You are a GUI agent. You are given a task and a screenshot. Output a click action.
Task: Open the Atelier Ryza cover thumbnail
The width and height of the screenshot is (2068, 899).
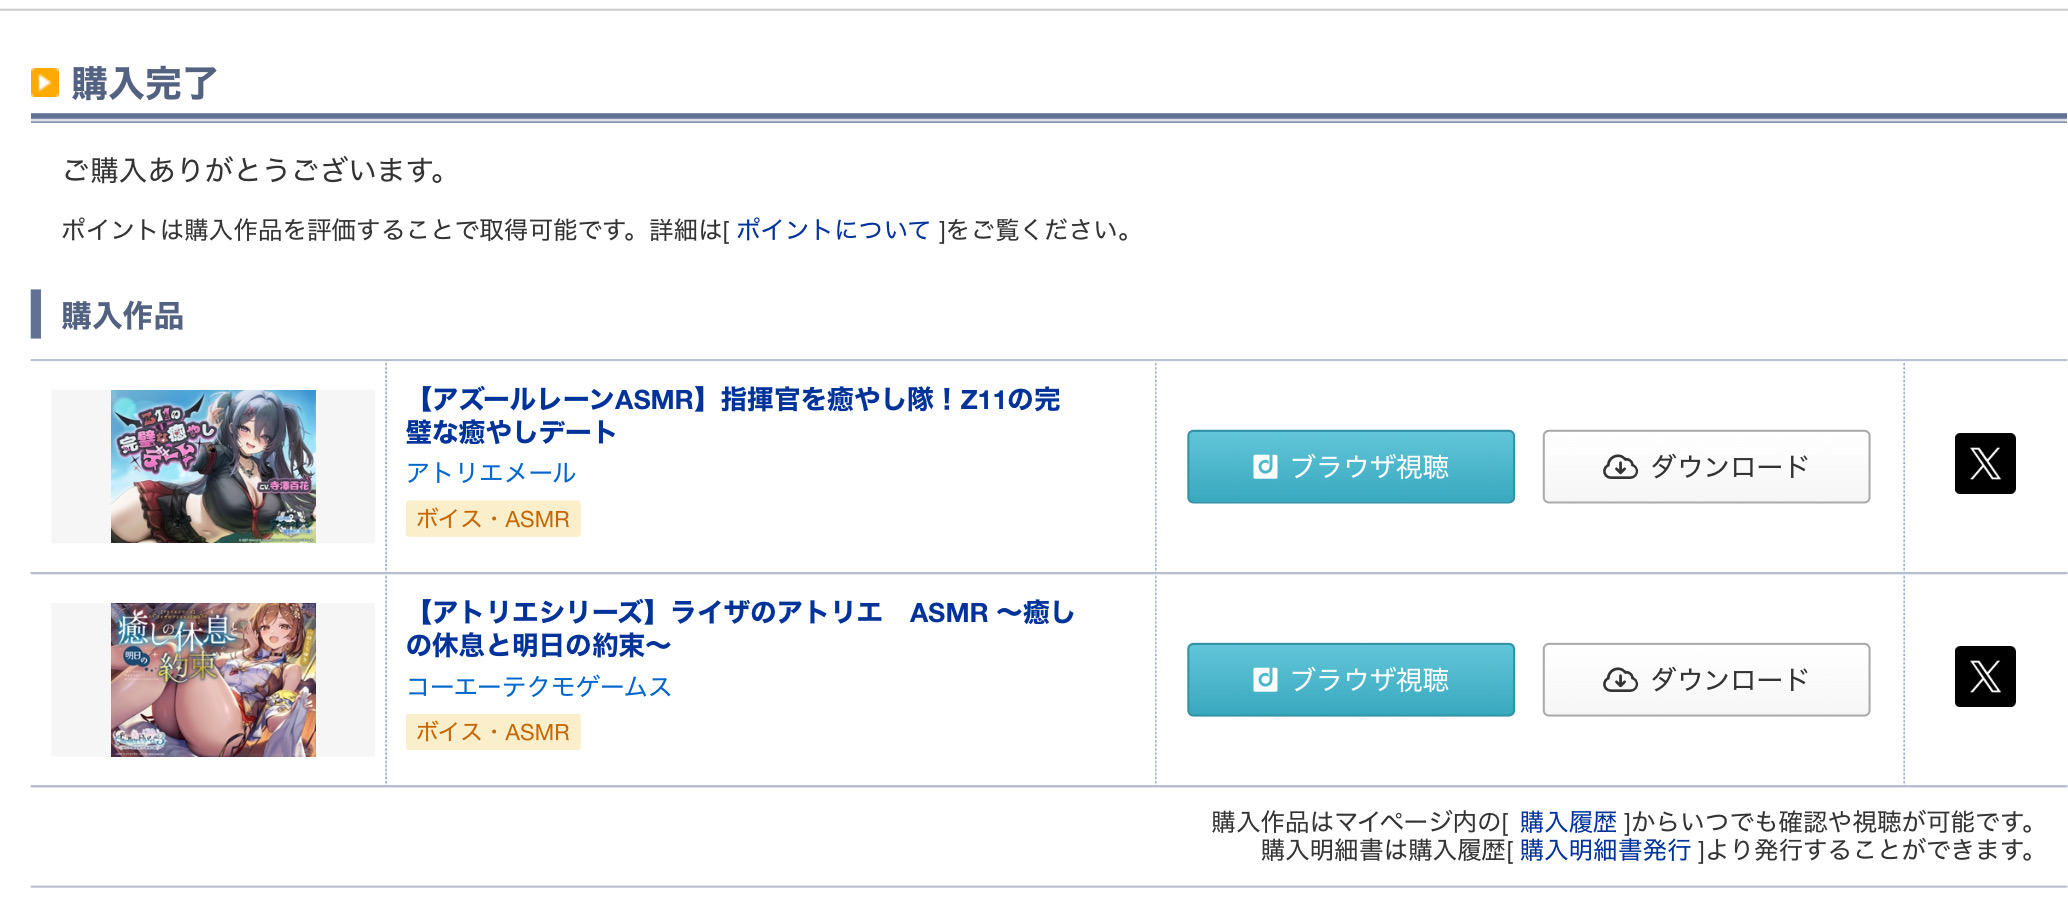213,679
